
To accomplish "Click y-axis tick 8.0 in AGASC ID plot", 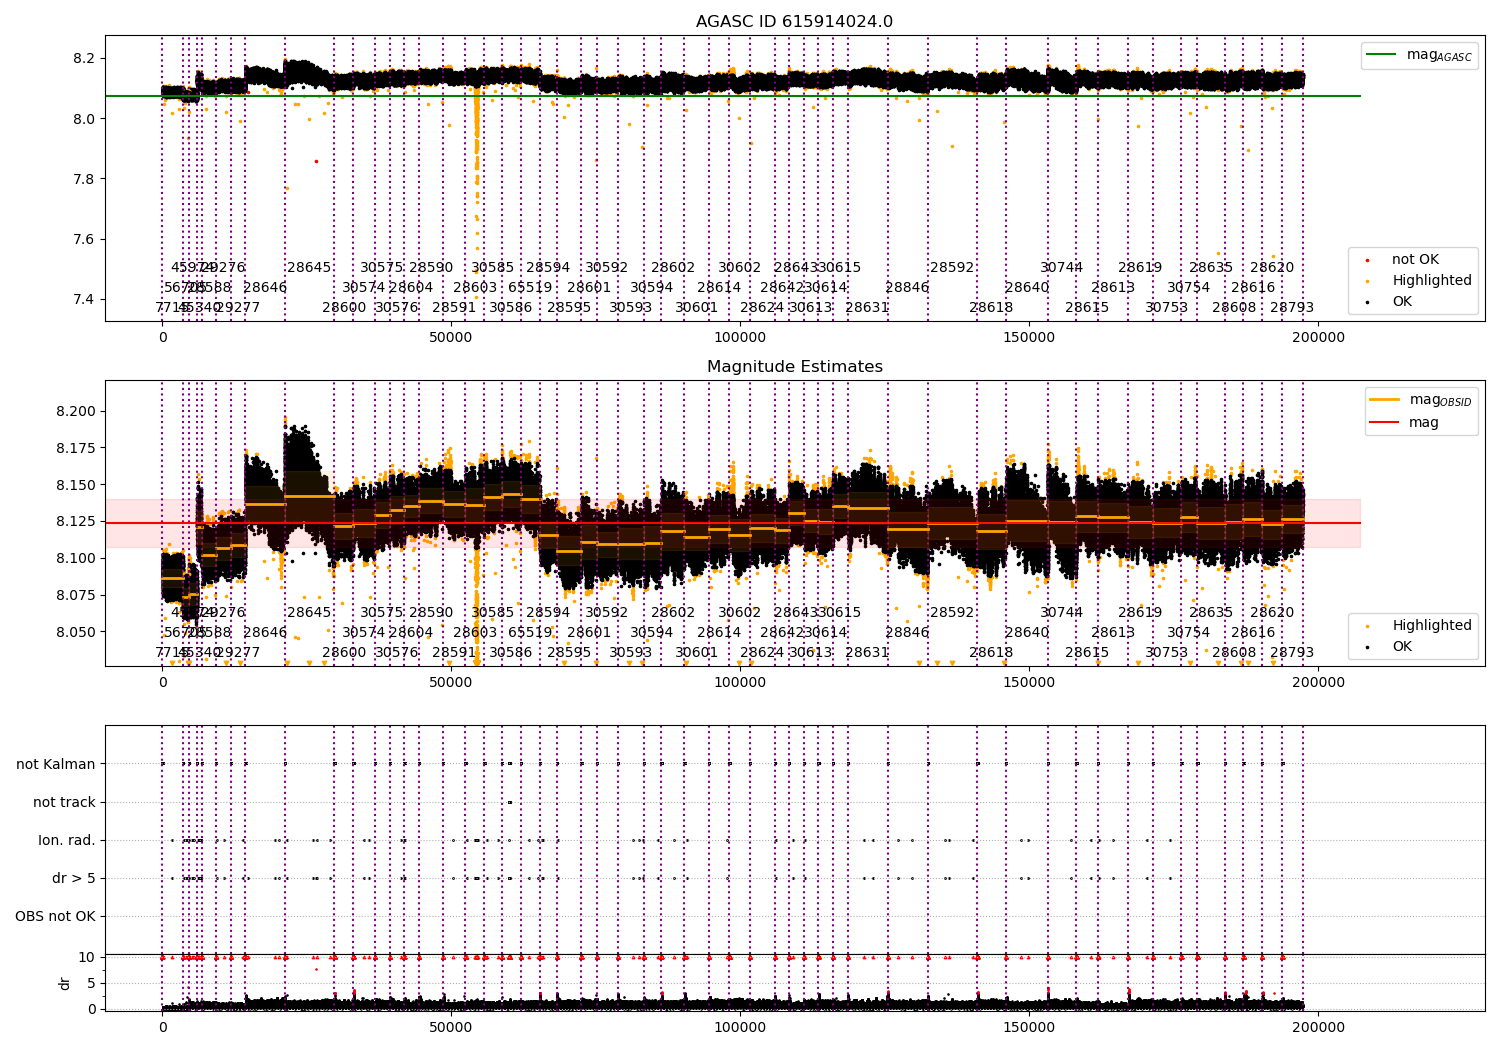I will pos(84,119).
